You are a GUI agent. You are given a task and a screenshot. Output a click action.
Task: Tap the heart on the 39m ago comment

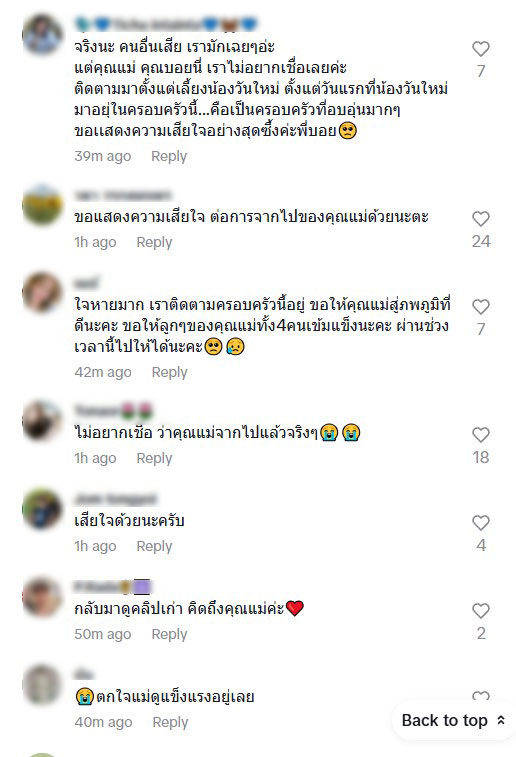[x=480, y=49]
